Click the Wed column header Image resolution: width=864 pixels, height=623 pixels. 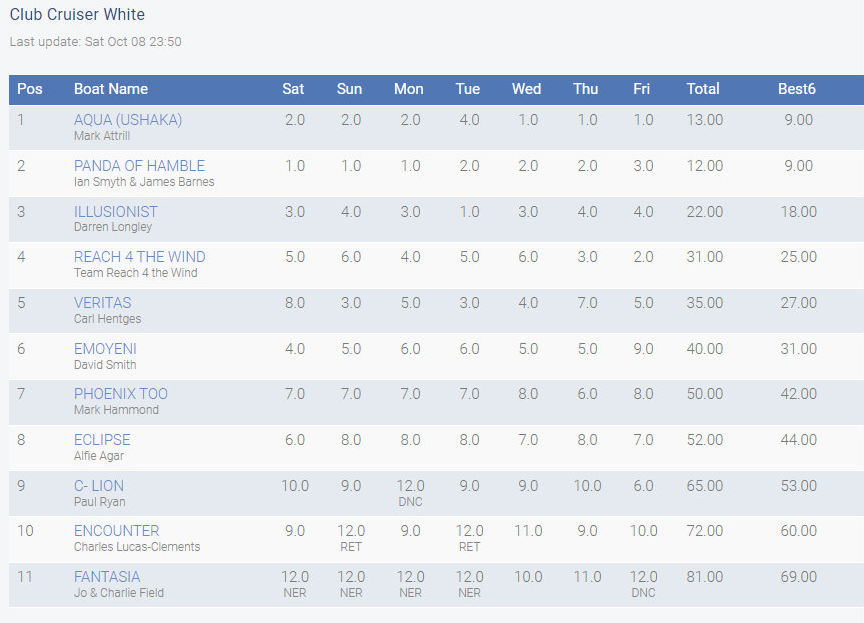(526, 89)
